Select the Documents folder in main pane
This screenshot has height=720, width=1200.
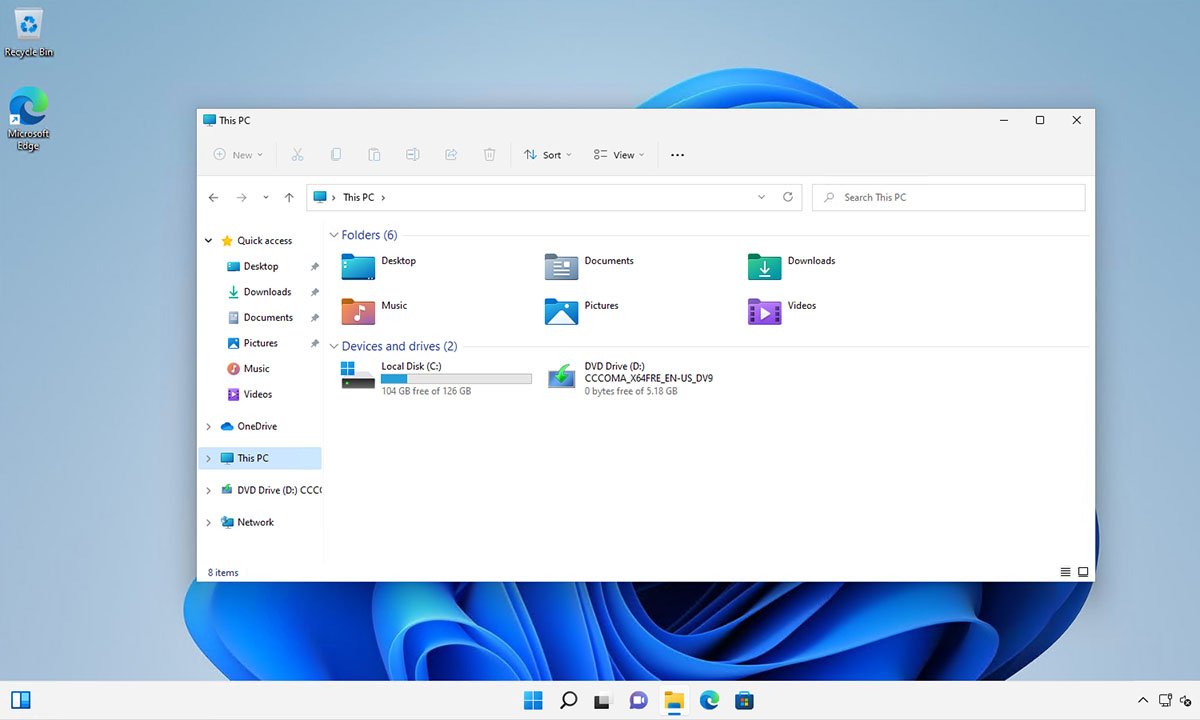point(590,266)
